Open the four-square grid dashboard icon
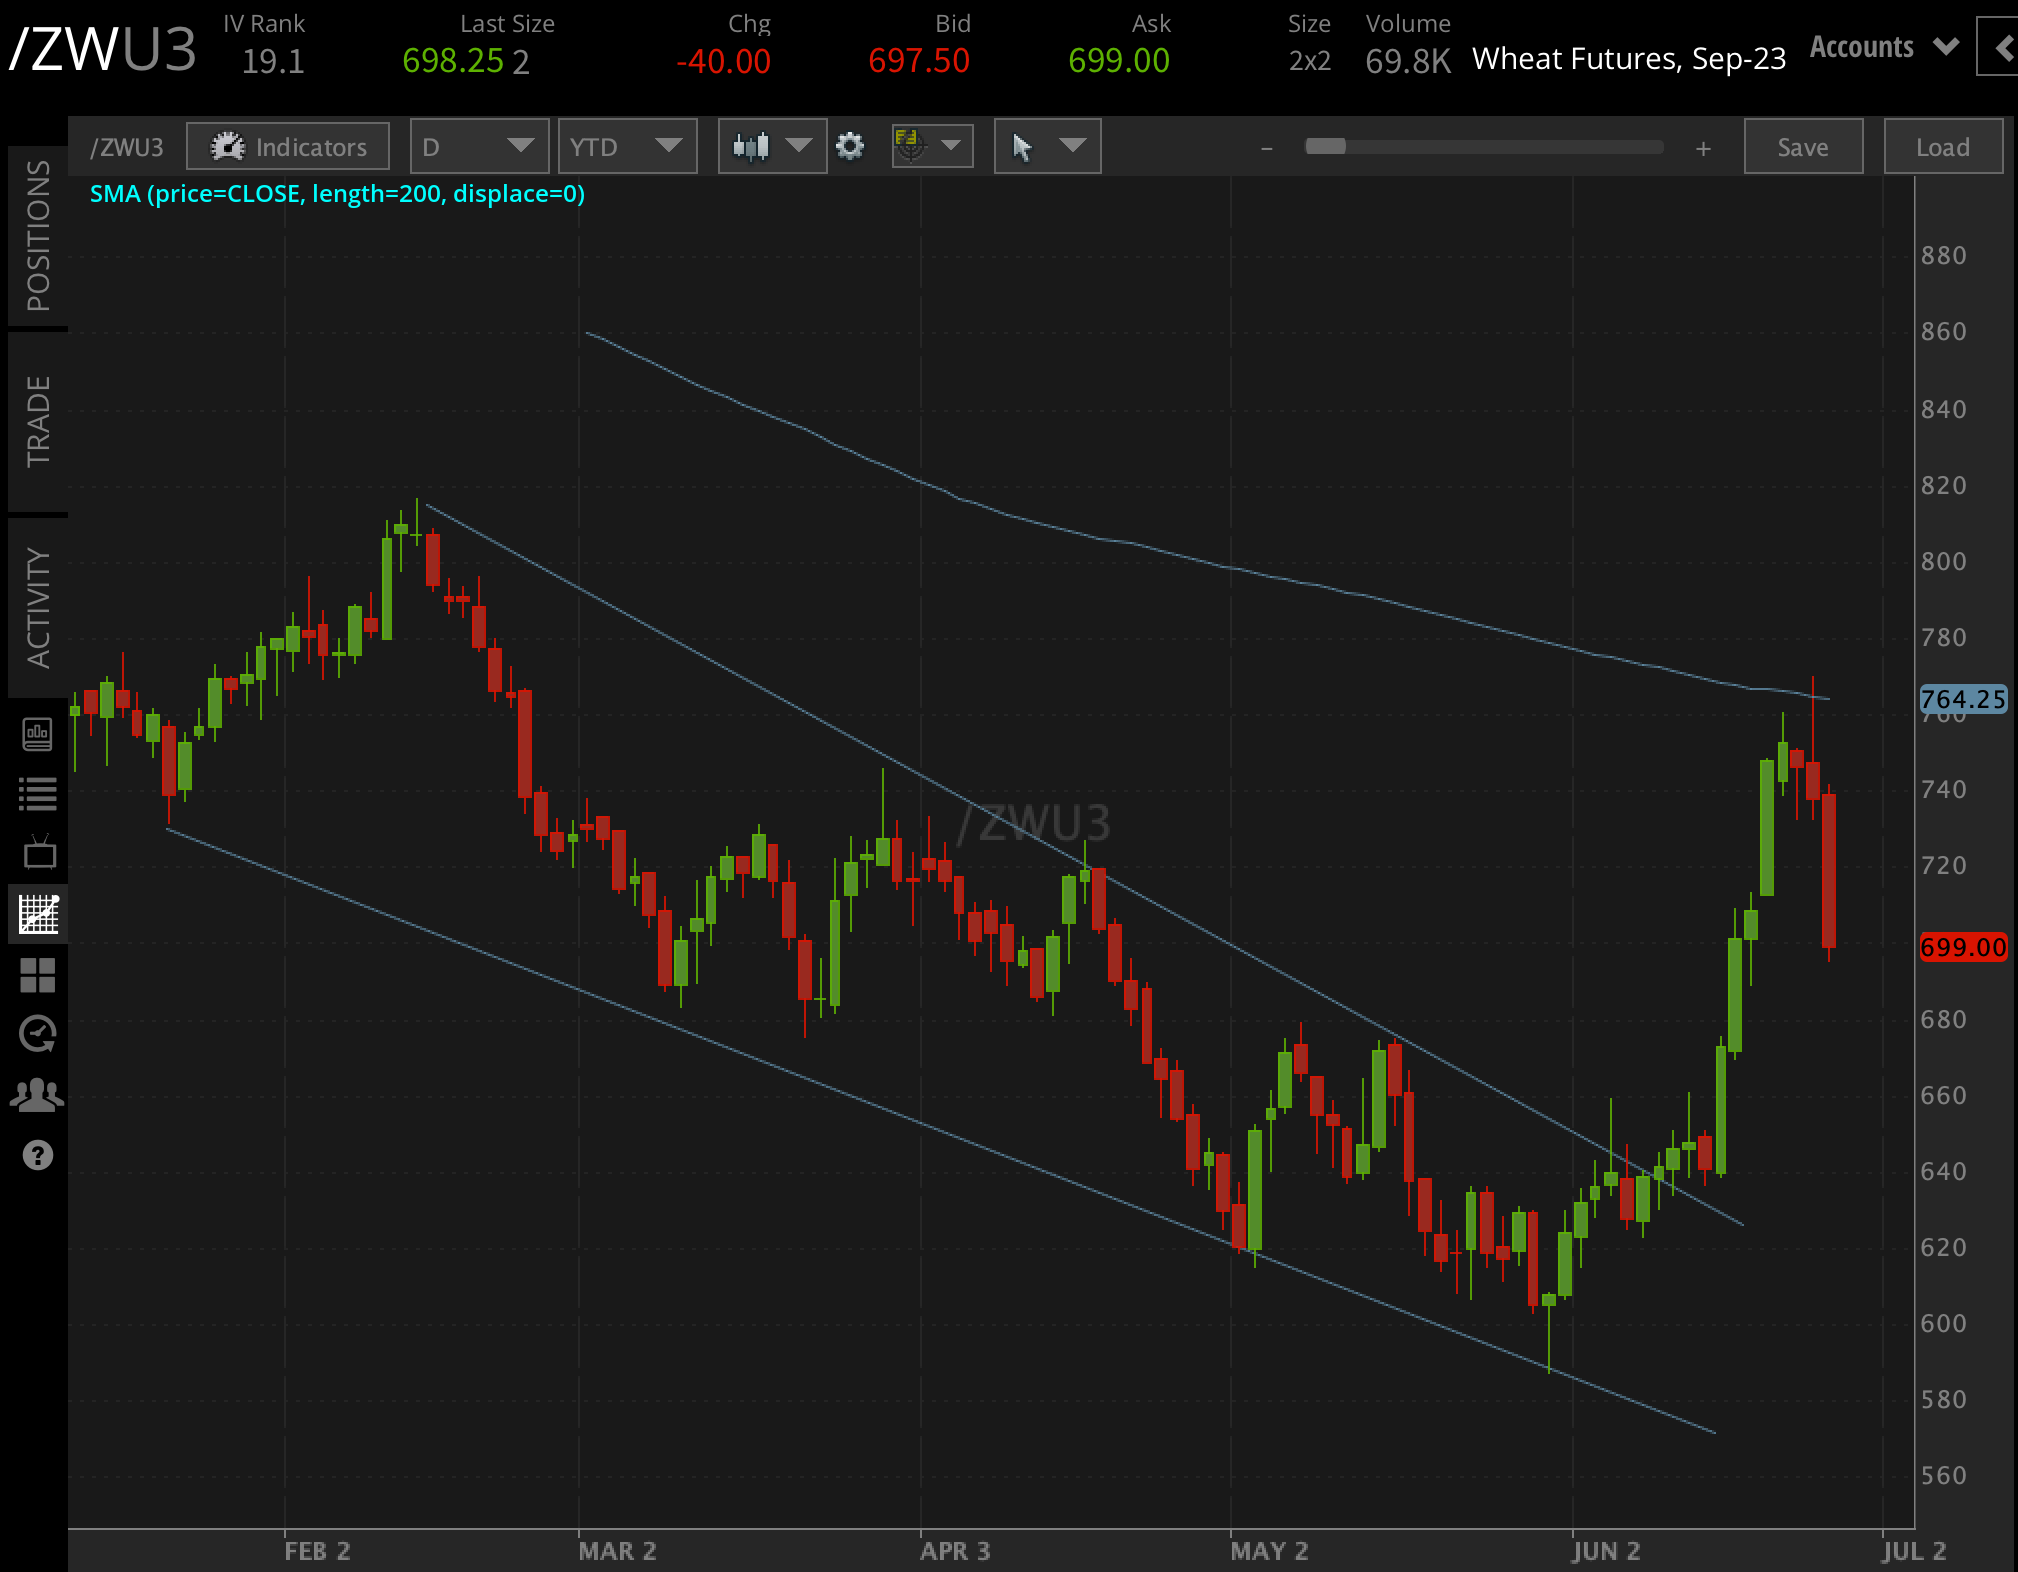Viewport: 2018px width, 1572px height. coord(37,975)
